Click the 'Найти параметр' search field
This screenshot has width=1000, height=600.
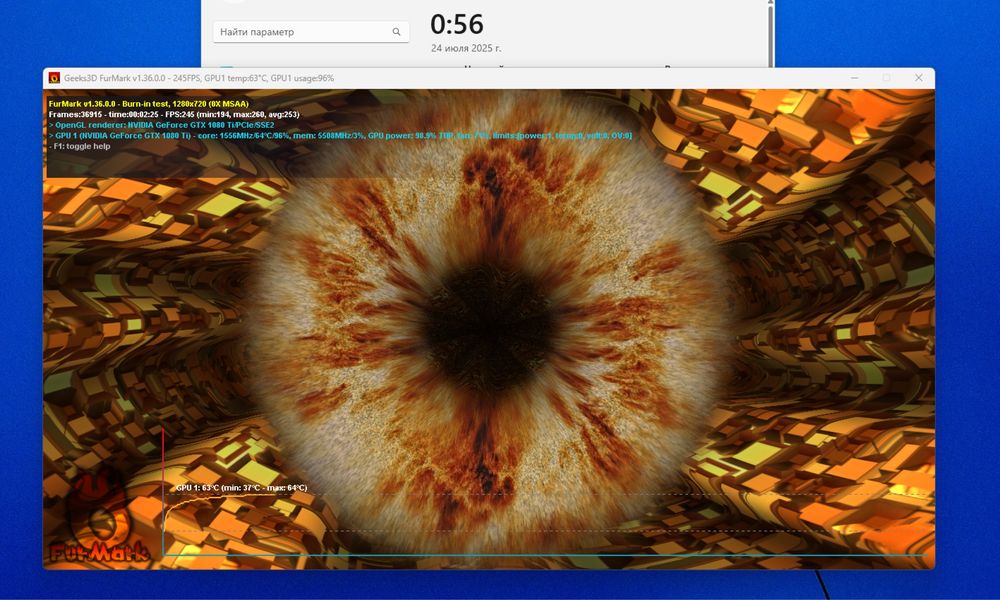point(311,32)
